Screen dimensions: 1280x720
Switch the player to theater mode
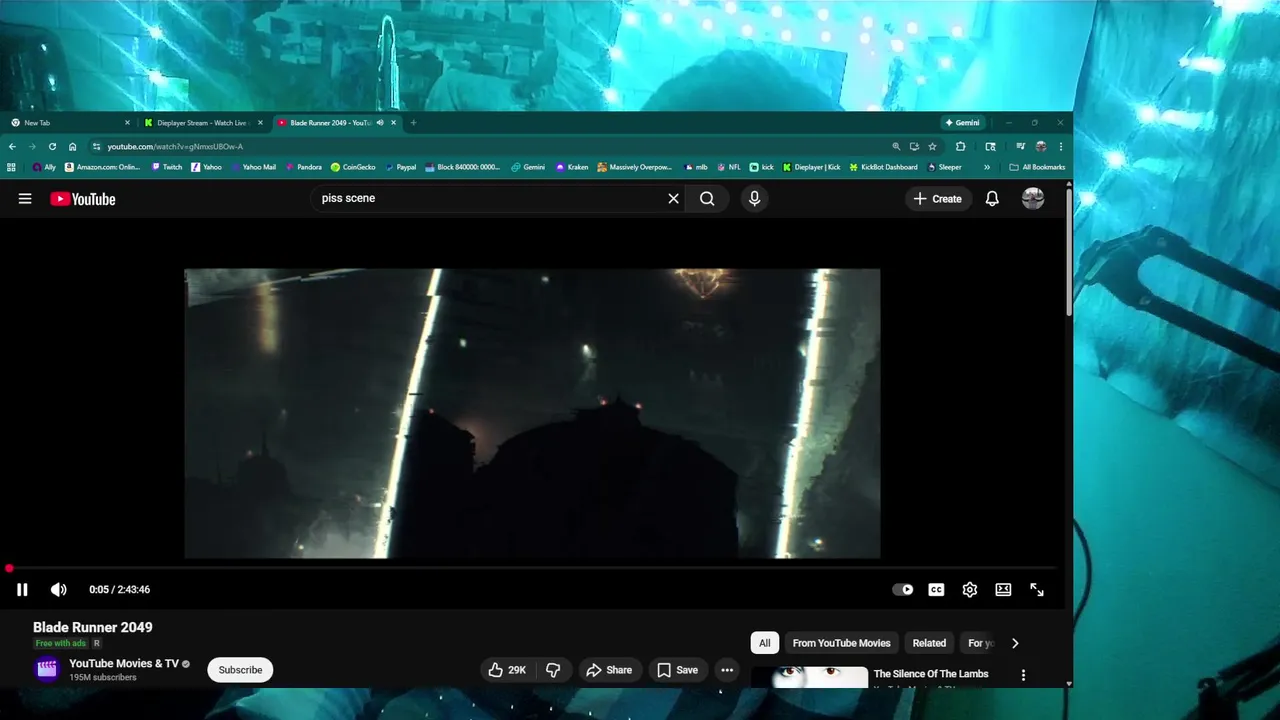(x=1003, y=590)
